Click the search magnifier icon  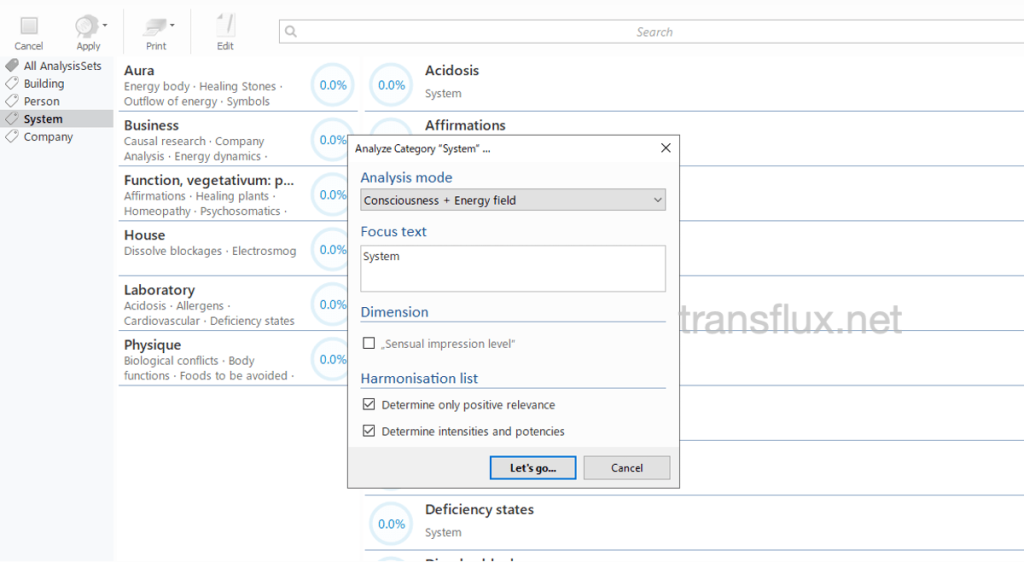pos(291,32)
